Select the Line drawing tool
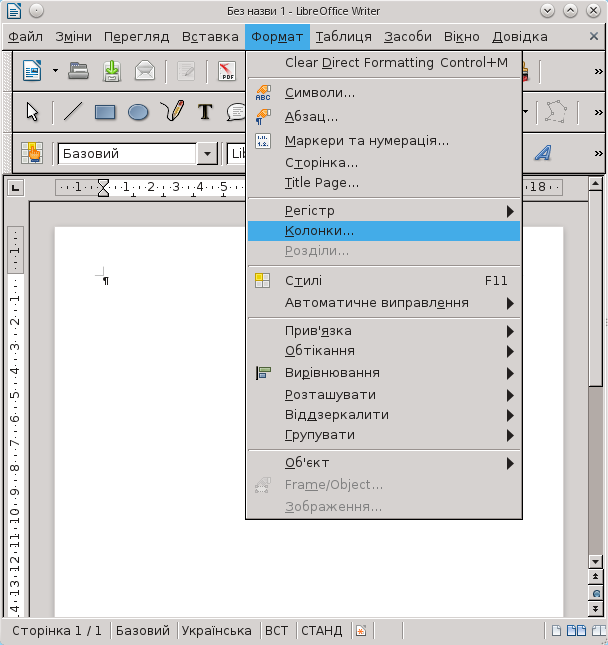Screen dimensions: 608x645 click(73, 112)
